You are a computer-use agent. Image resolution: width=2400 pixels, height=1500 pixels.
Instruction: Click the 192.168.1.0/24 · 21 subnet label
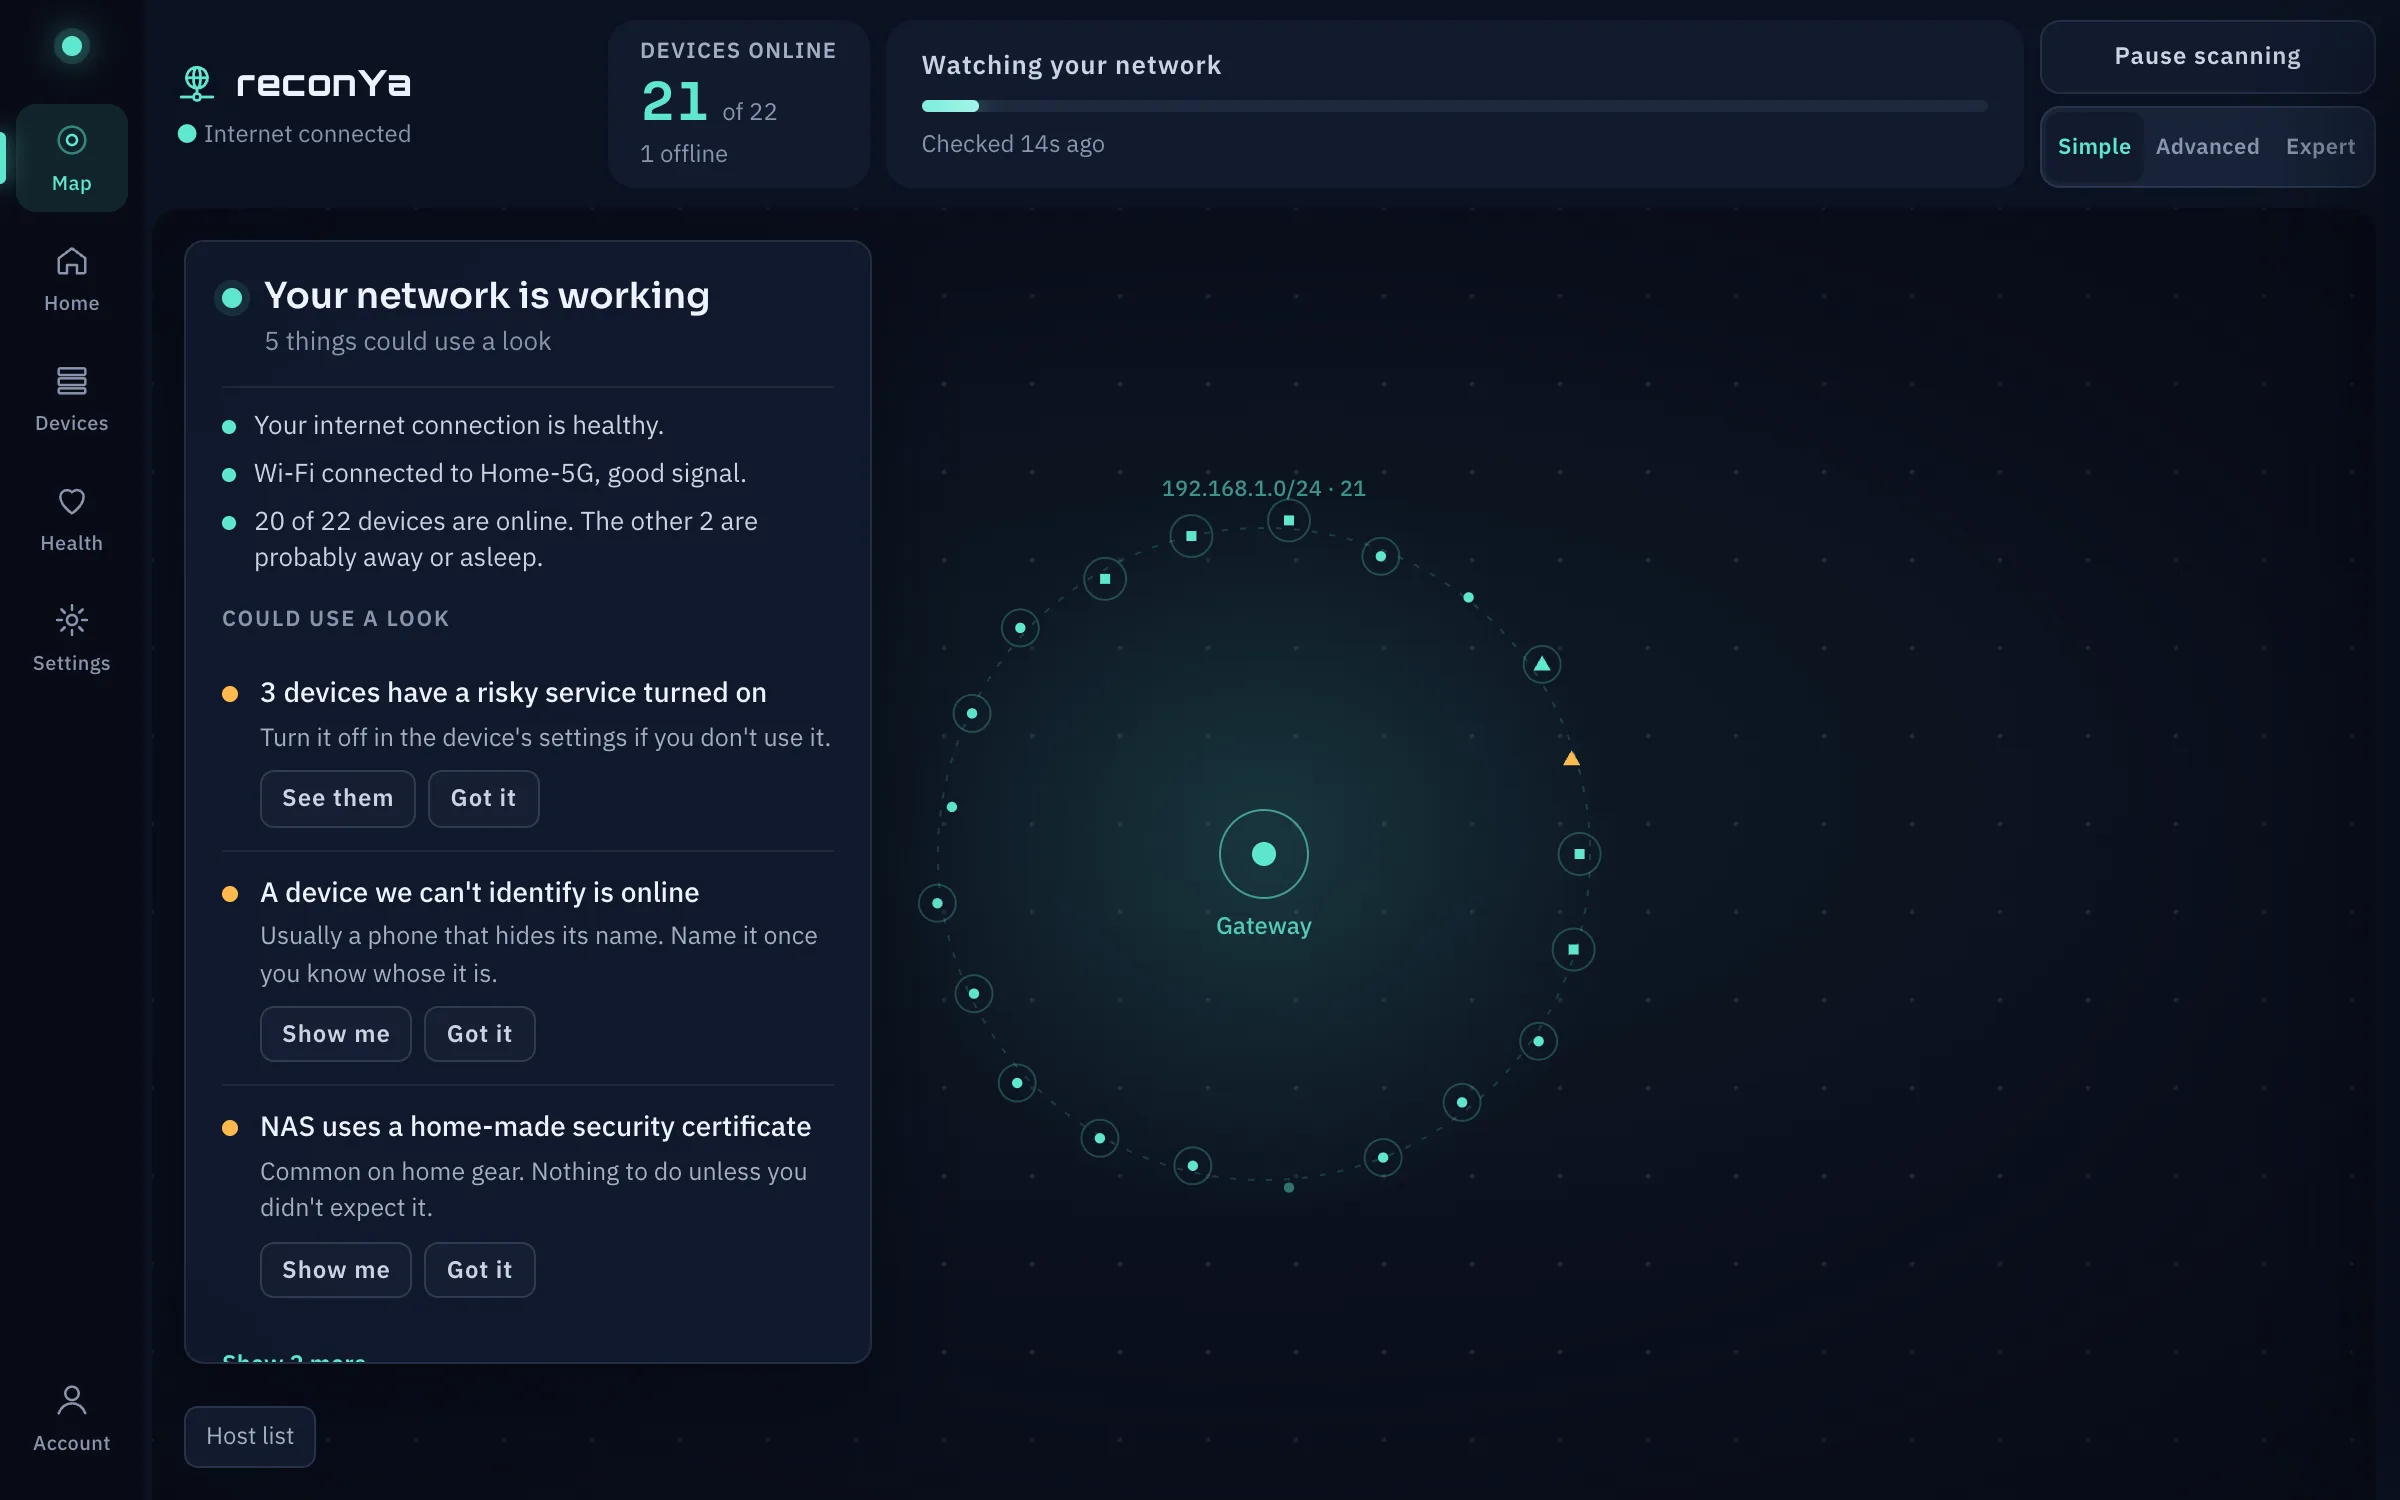(x=1263, y=488)
